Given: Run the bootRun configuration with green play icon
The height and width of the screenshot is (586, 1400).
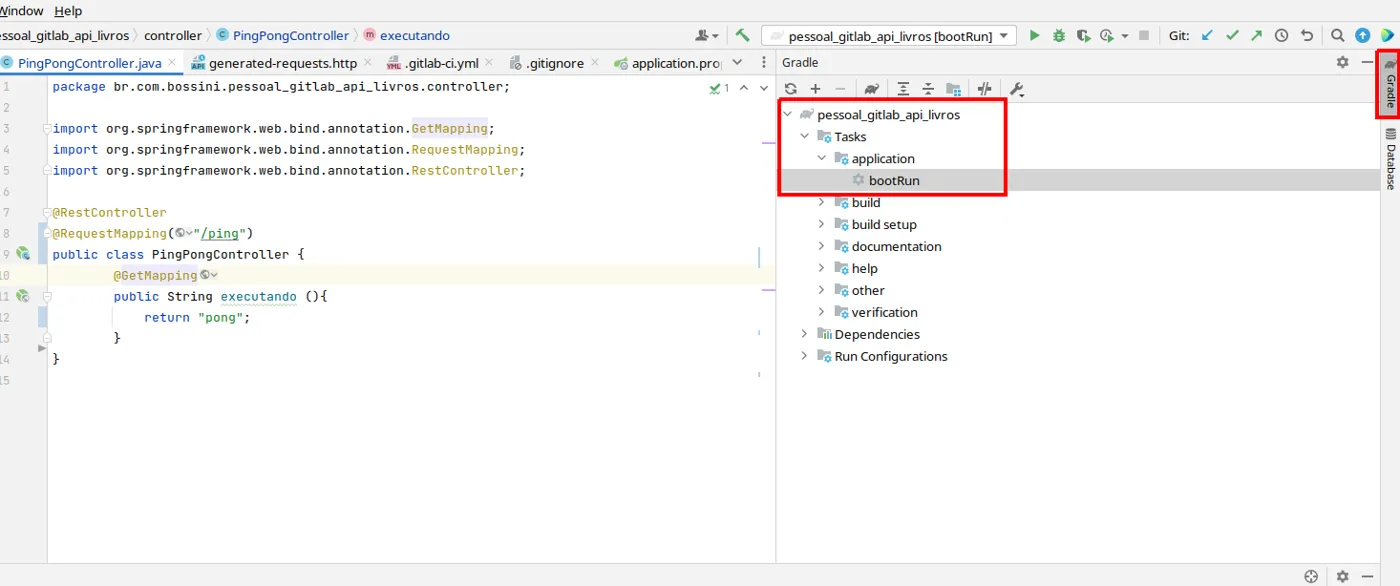Looking at the screenshot, I should [1035, 35].
